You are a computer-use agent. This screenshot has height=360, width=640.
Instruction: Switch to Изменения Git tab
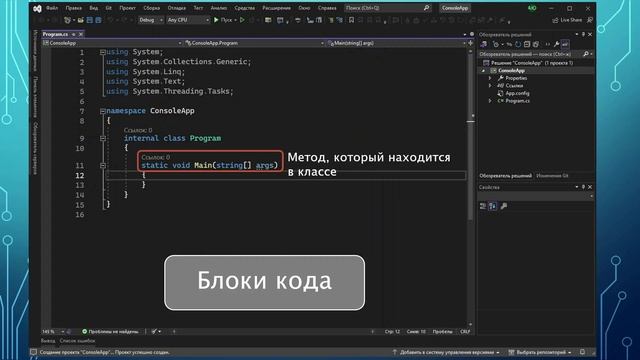(x=552, y=176)
